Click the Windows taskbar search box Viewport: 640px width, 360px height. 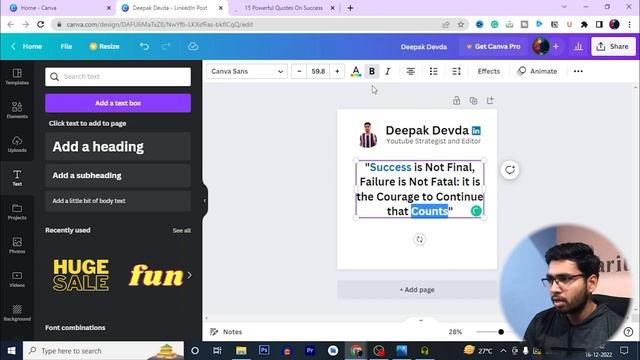tap(104, 351)
